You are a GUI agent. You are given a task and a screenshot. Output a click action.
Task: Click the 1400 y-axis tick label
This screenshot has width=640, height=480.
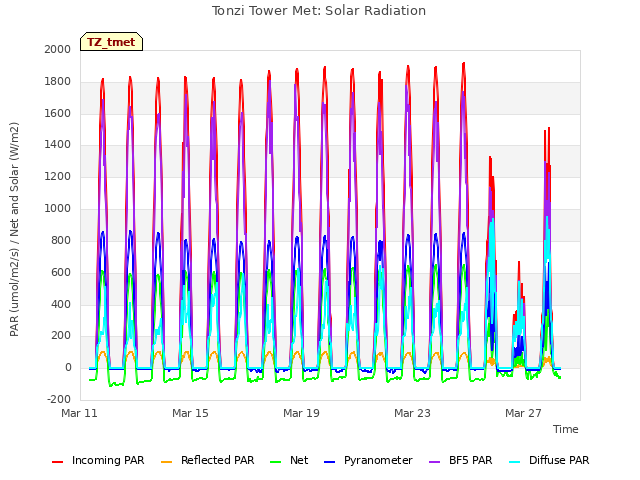click(x=58, y=144)
